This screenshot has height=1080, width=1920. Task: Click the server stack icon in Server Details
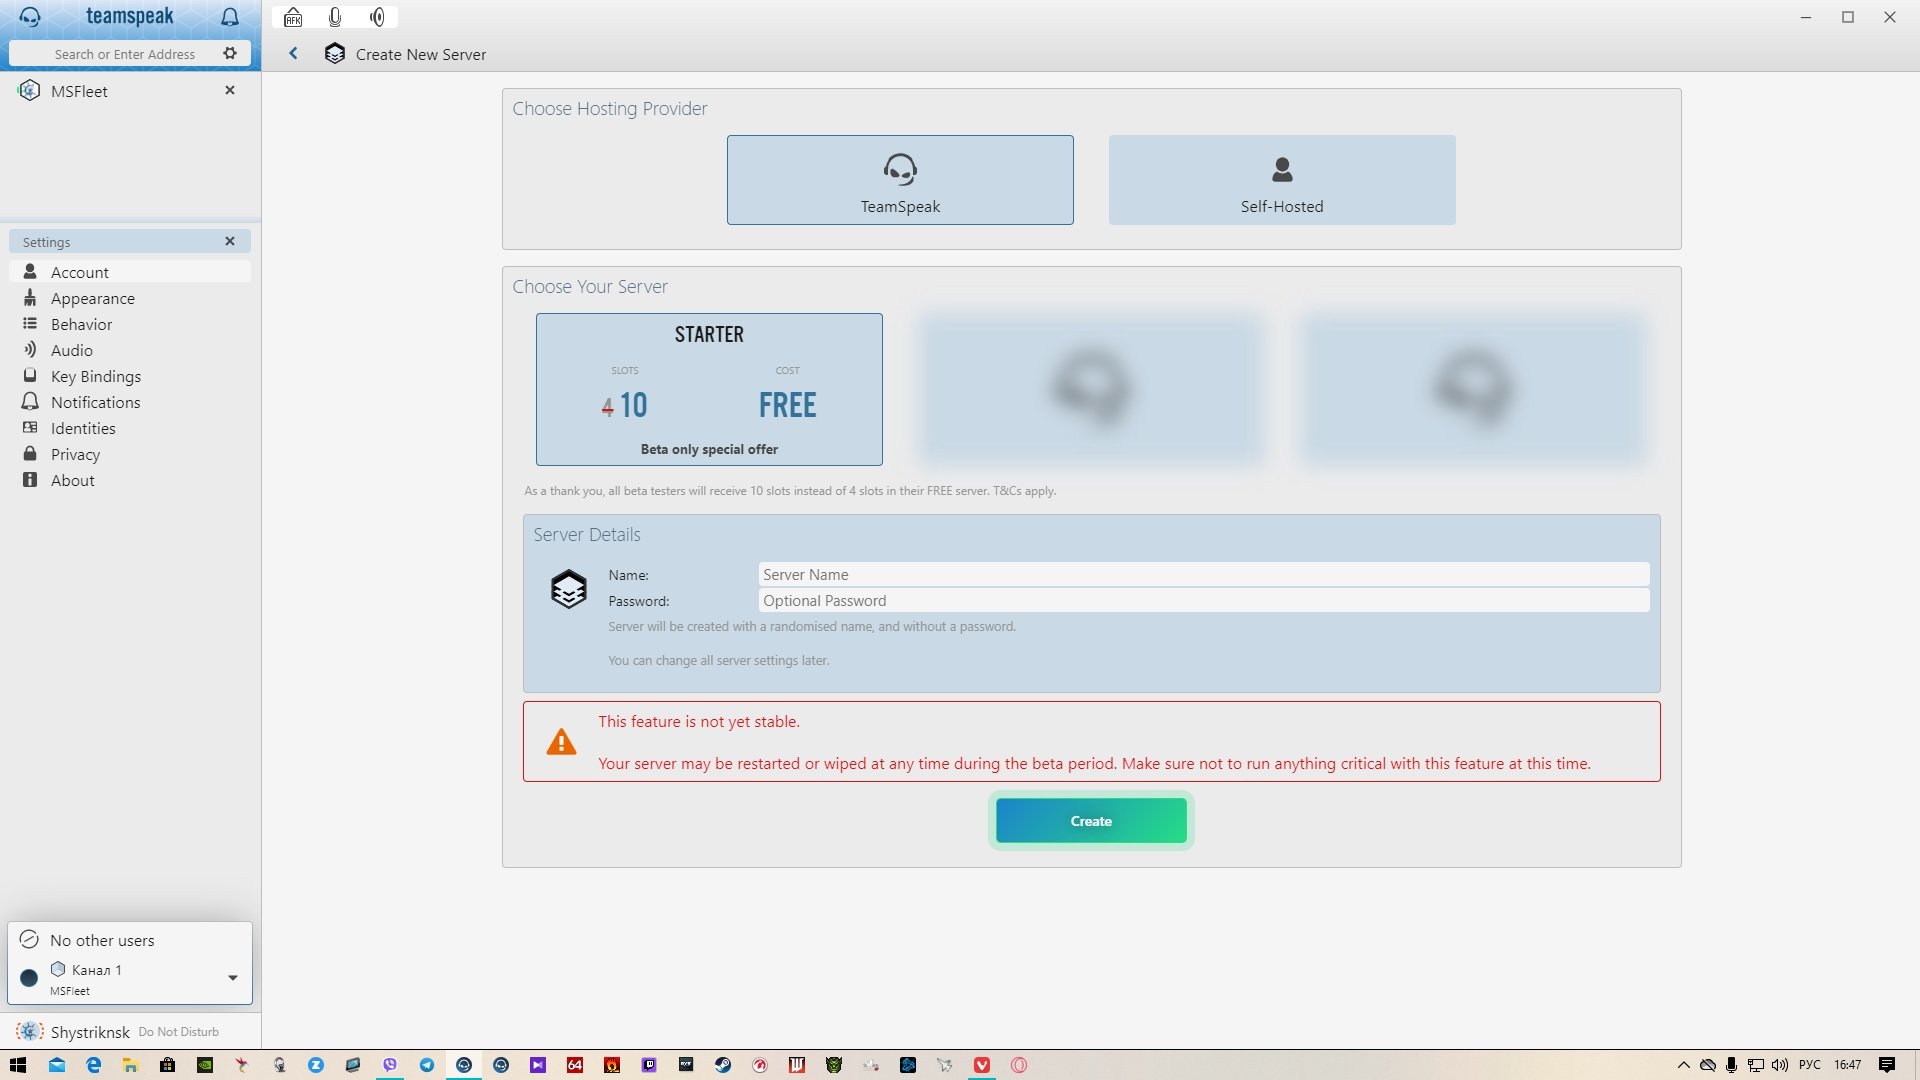569,589
